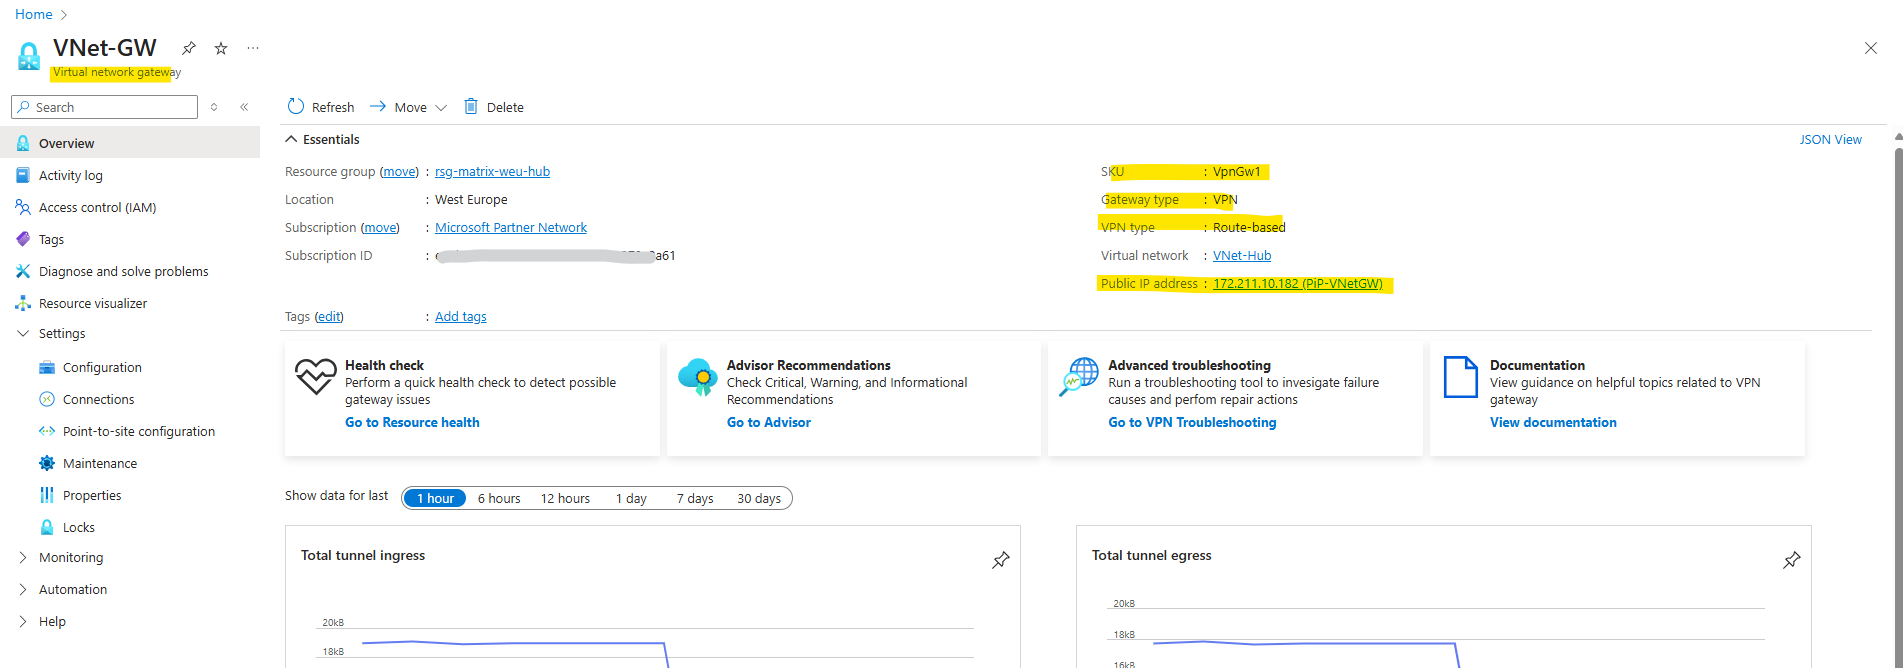
Task: Open the Move dropdown chevron
Action: [441, 107]
